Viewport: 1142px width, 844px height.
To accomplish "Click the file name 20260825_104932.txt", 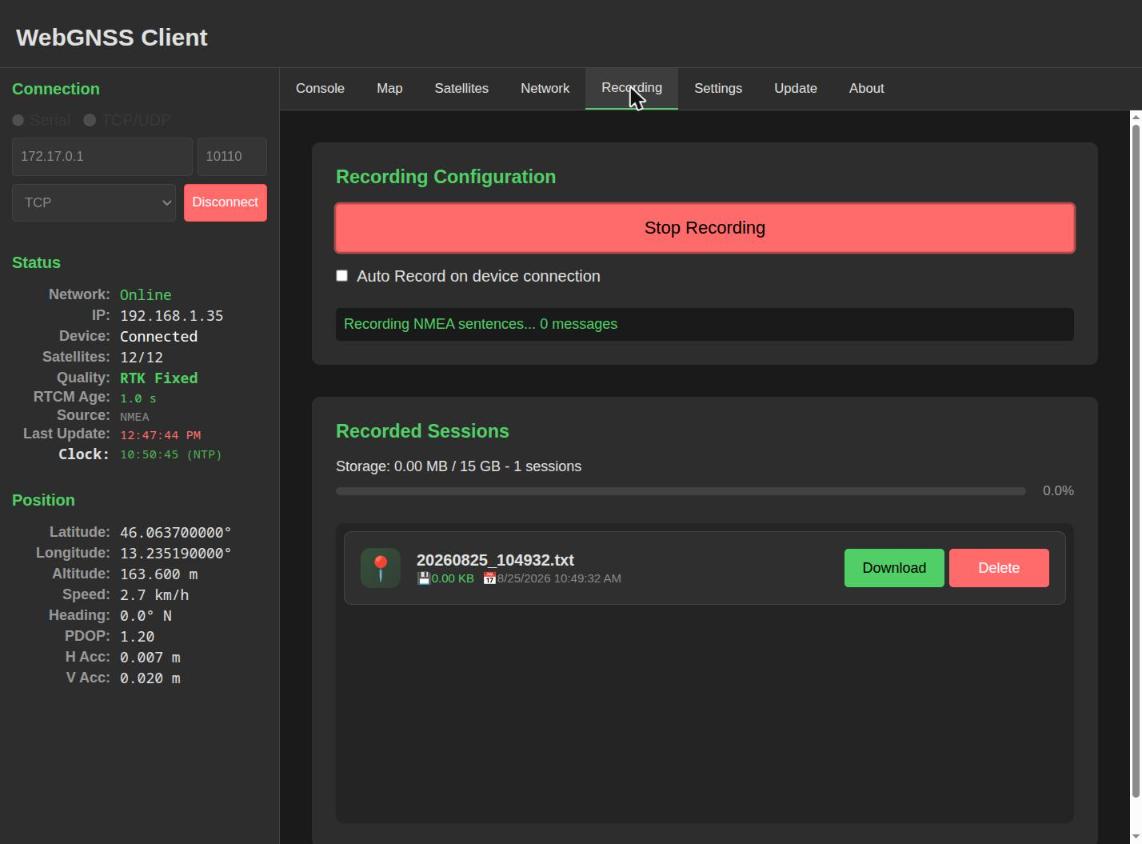I will click(x=495, y=560).
